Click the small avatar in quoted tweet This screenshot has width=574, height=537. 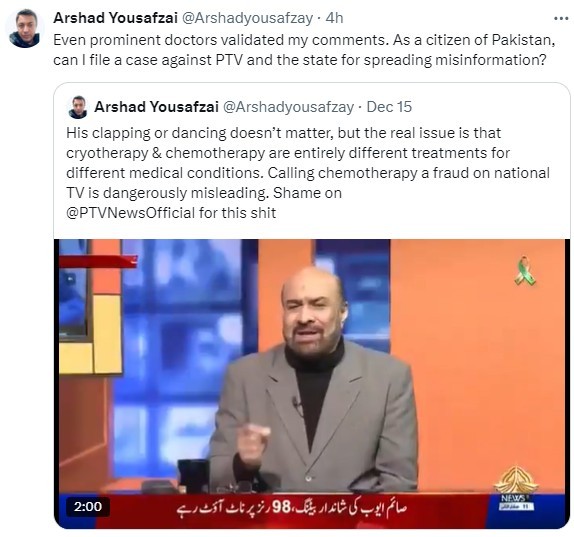pos(78,107)
